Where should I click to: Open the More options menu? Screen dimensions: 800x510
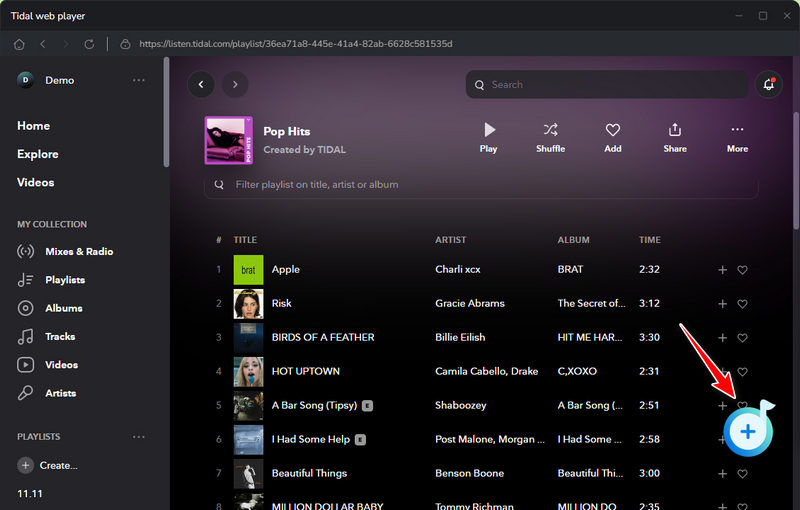click(x=737, y=138)
